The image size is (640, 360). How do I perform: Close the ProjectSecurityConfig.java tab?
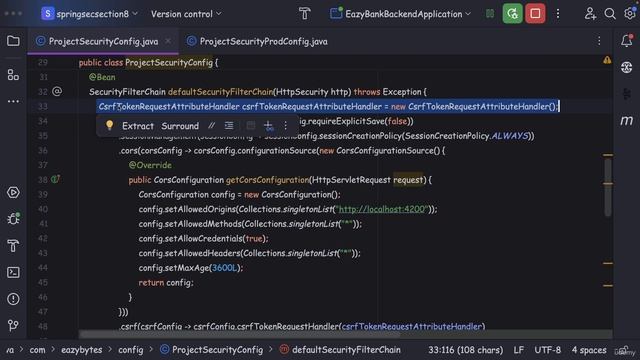pos(168,41)
